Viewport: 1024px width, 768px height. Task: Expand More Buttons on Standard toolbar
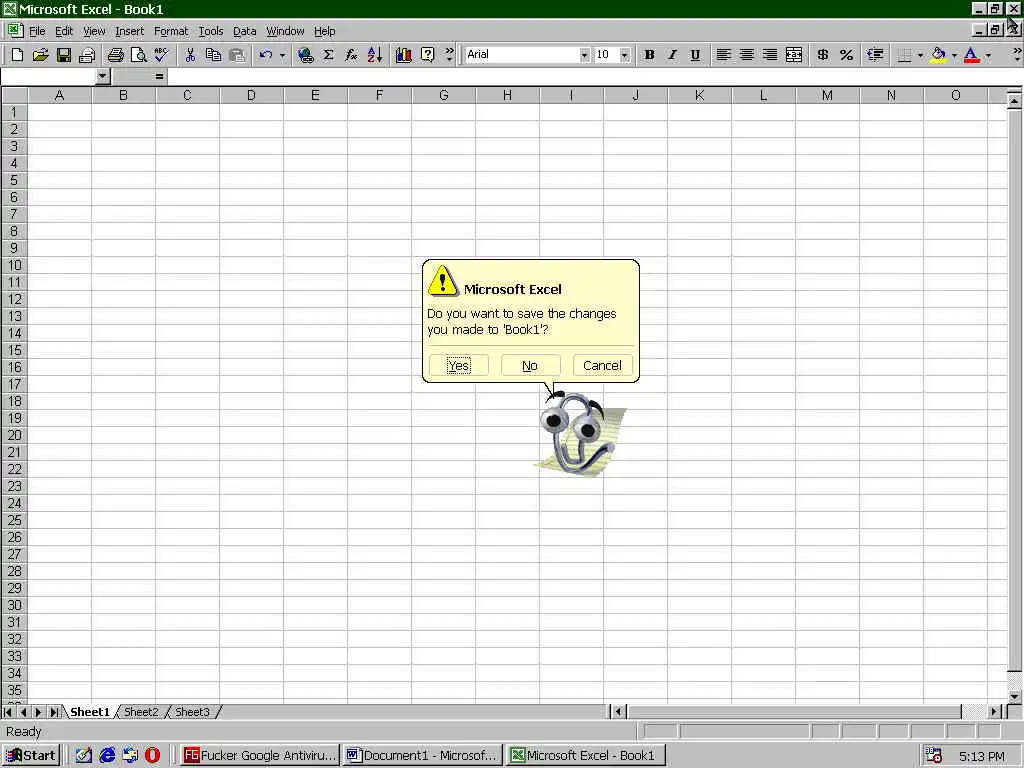[449, 55]
